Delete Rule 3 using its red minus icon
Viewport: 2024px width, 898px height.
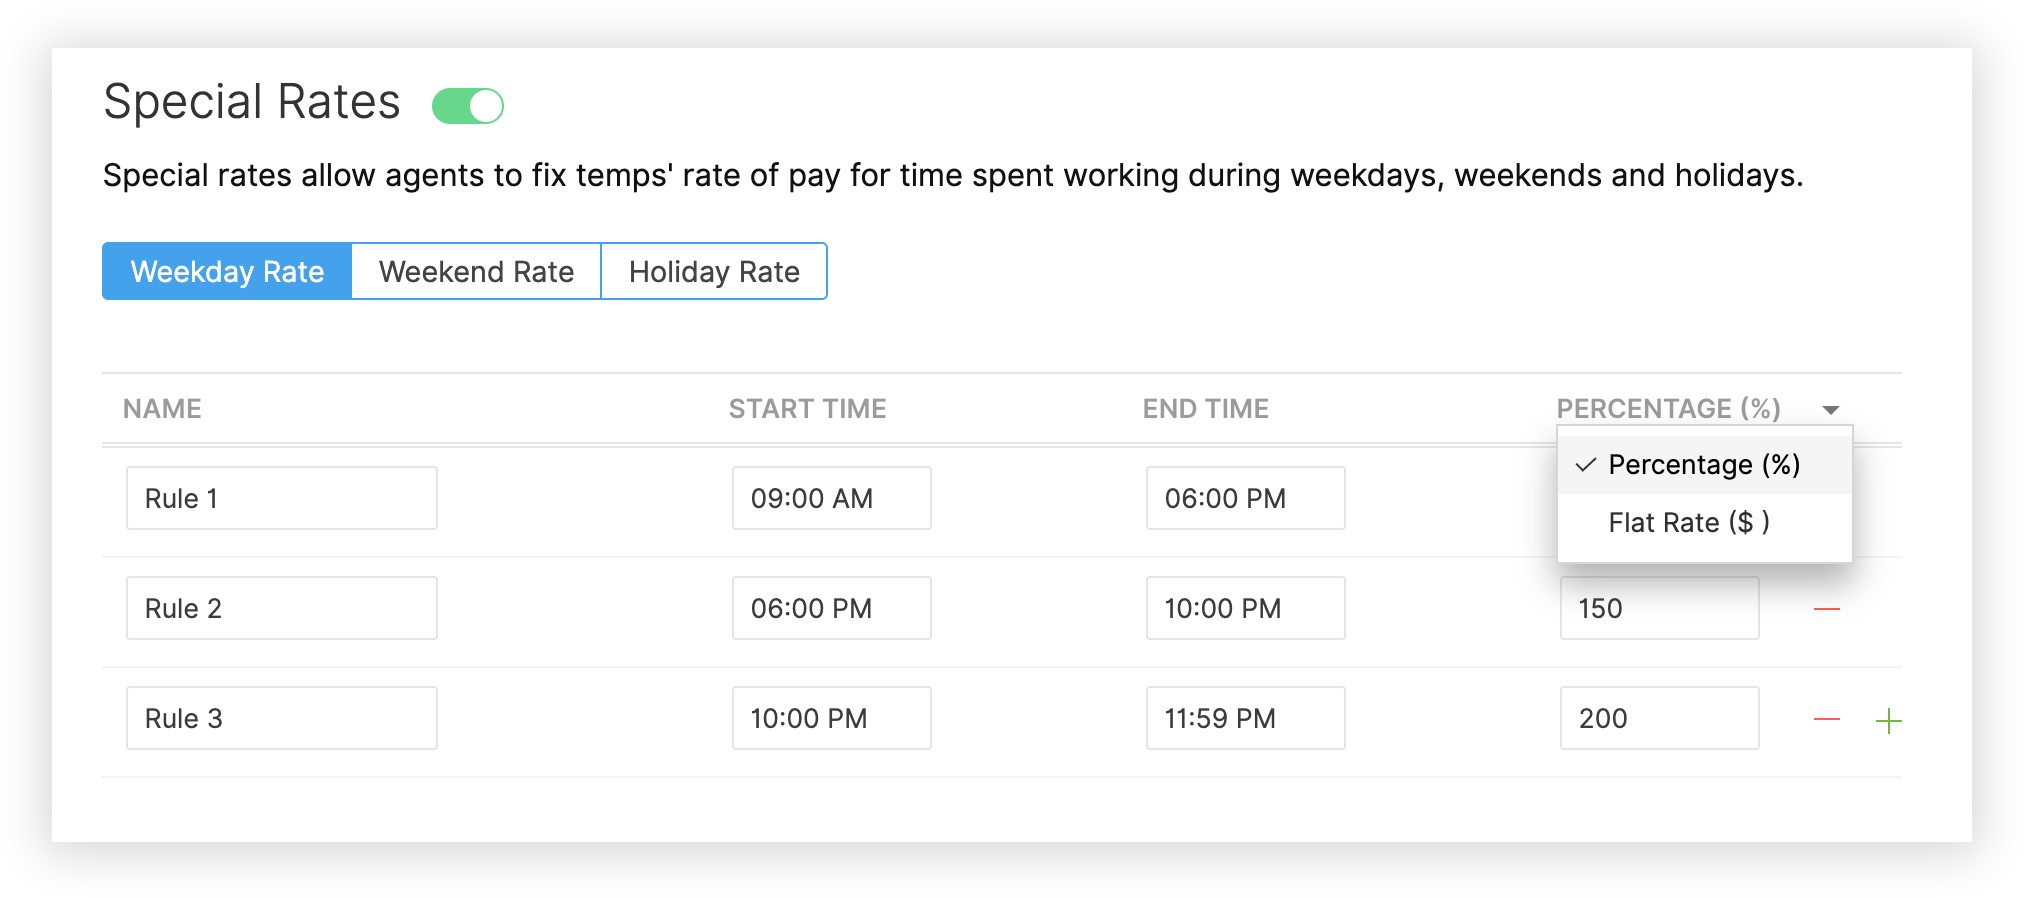[x=1826, y=719]
